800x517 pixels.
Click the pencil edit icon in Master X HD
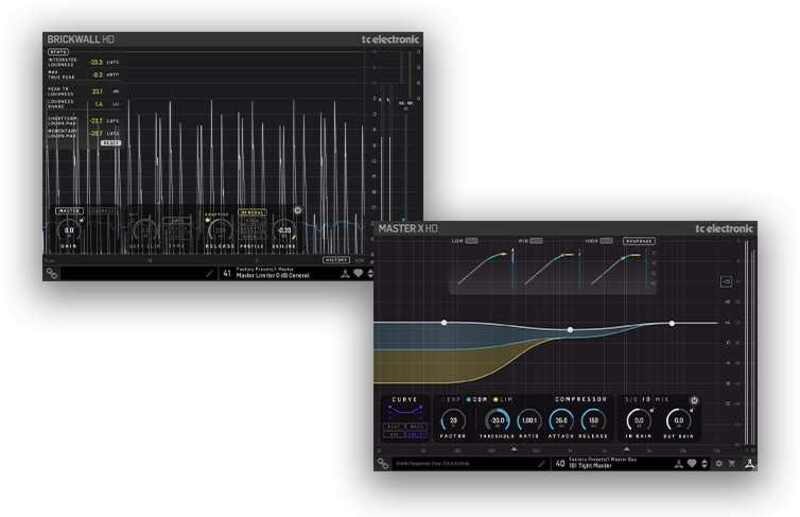tap(541, 464)
